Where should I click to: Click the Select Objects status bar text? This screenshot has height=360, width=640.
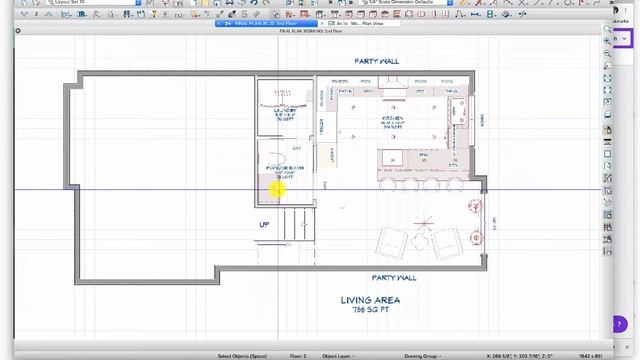[x=242, y=356]
